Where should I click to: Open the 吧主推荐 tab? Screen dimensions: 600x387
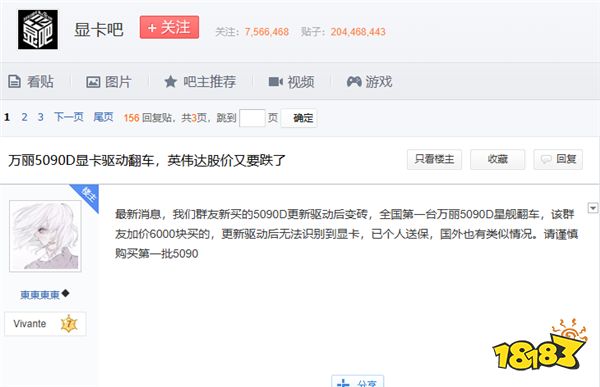[200, 82]
